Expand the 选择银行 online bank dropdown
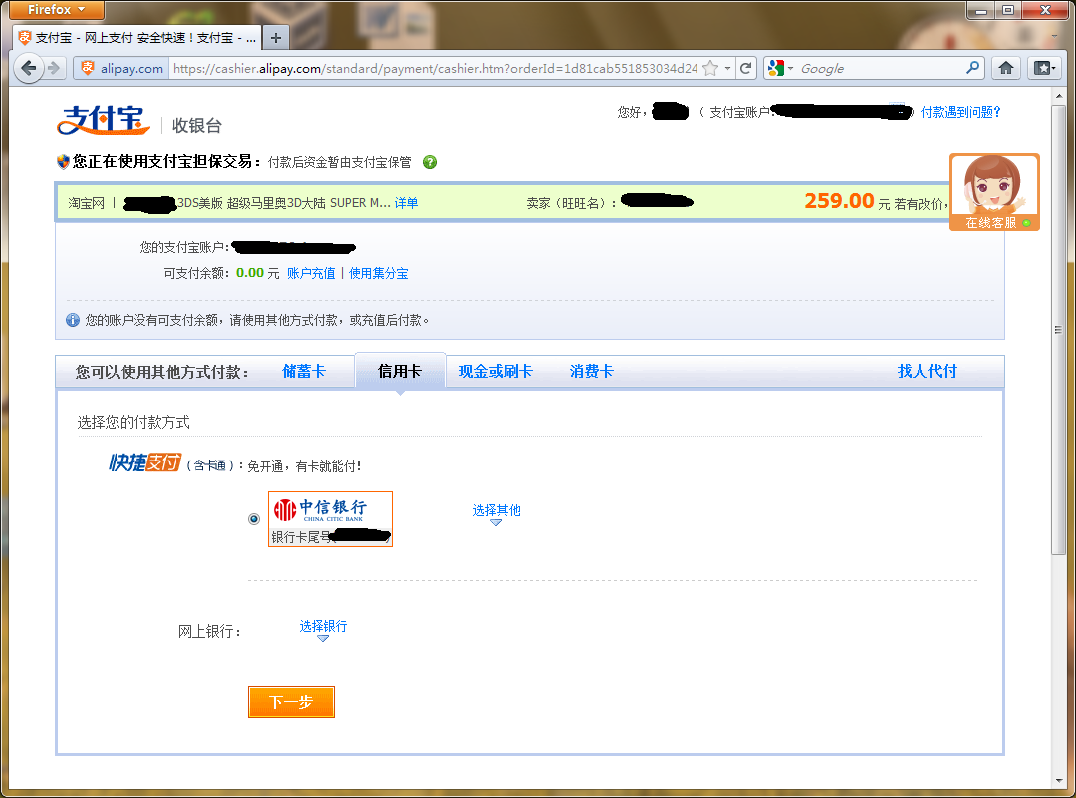 tap(323, 630)
